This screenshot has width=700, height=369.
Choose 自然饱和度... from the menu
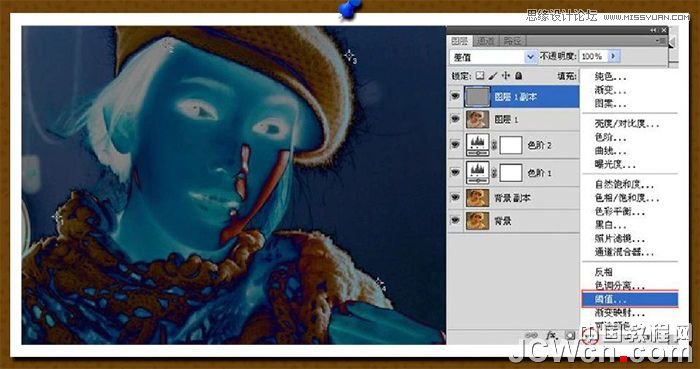pyautogui.click(x=624, y=184)
